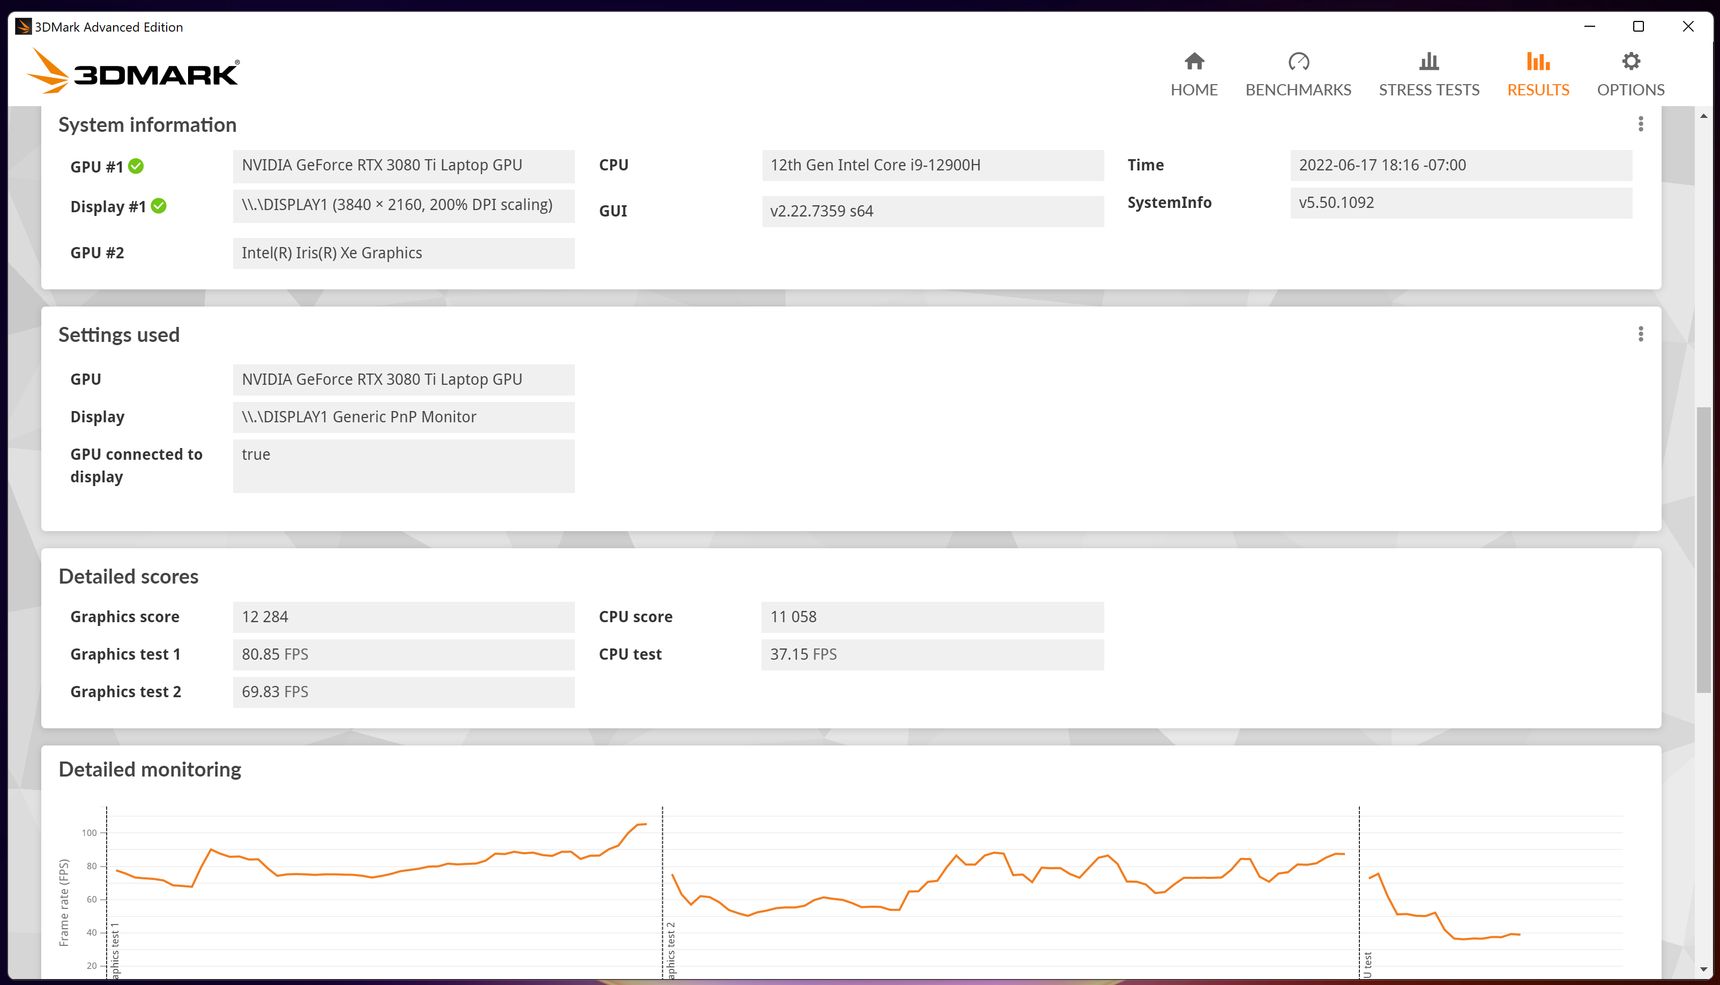Click the Graphics test 1 value 80.85 FPS

tap(404, 654)
